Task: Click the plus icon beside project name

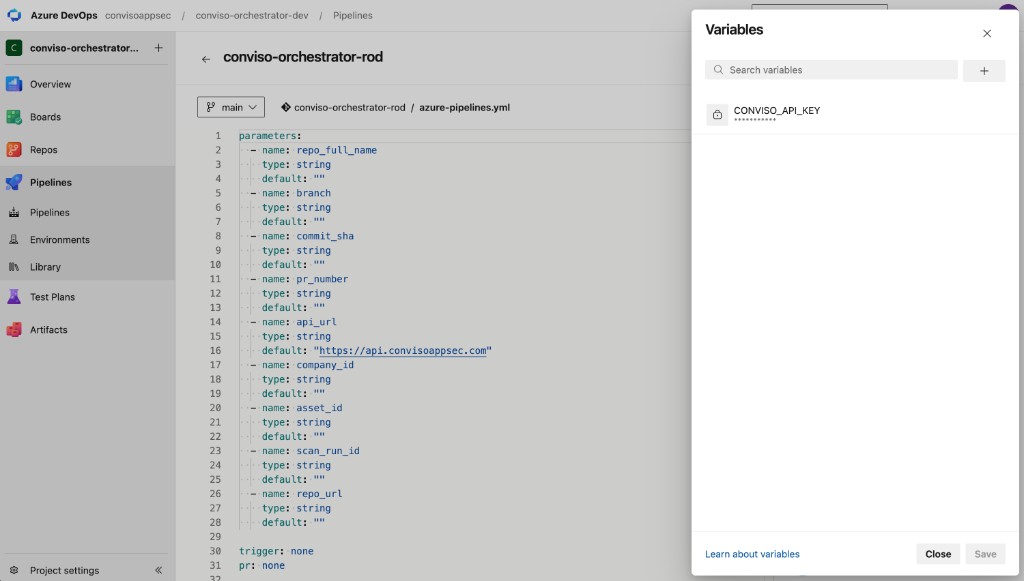Action: click(x=159, y=48)
